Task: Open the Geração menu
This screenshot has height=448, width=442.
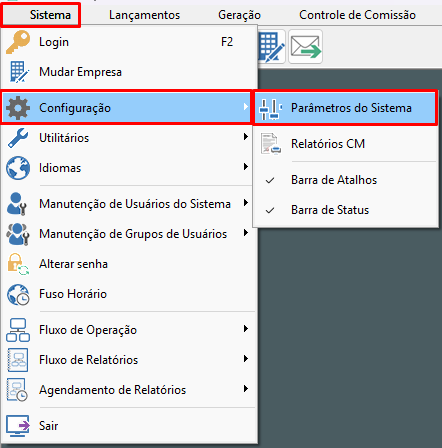Action: (239, 15)
